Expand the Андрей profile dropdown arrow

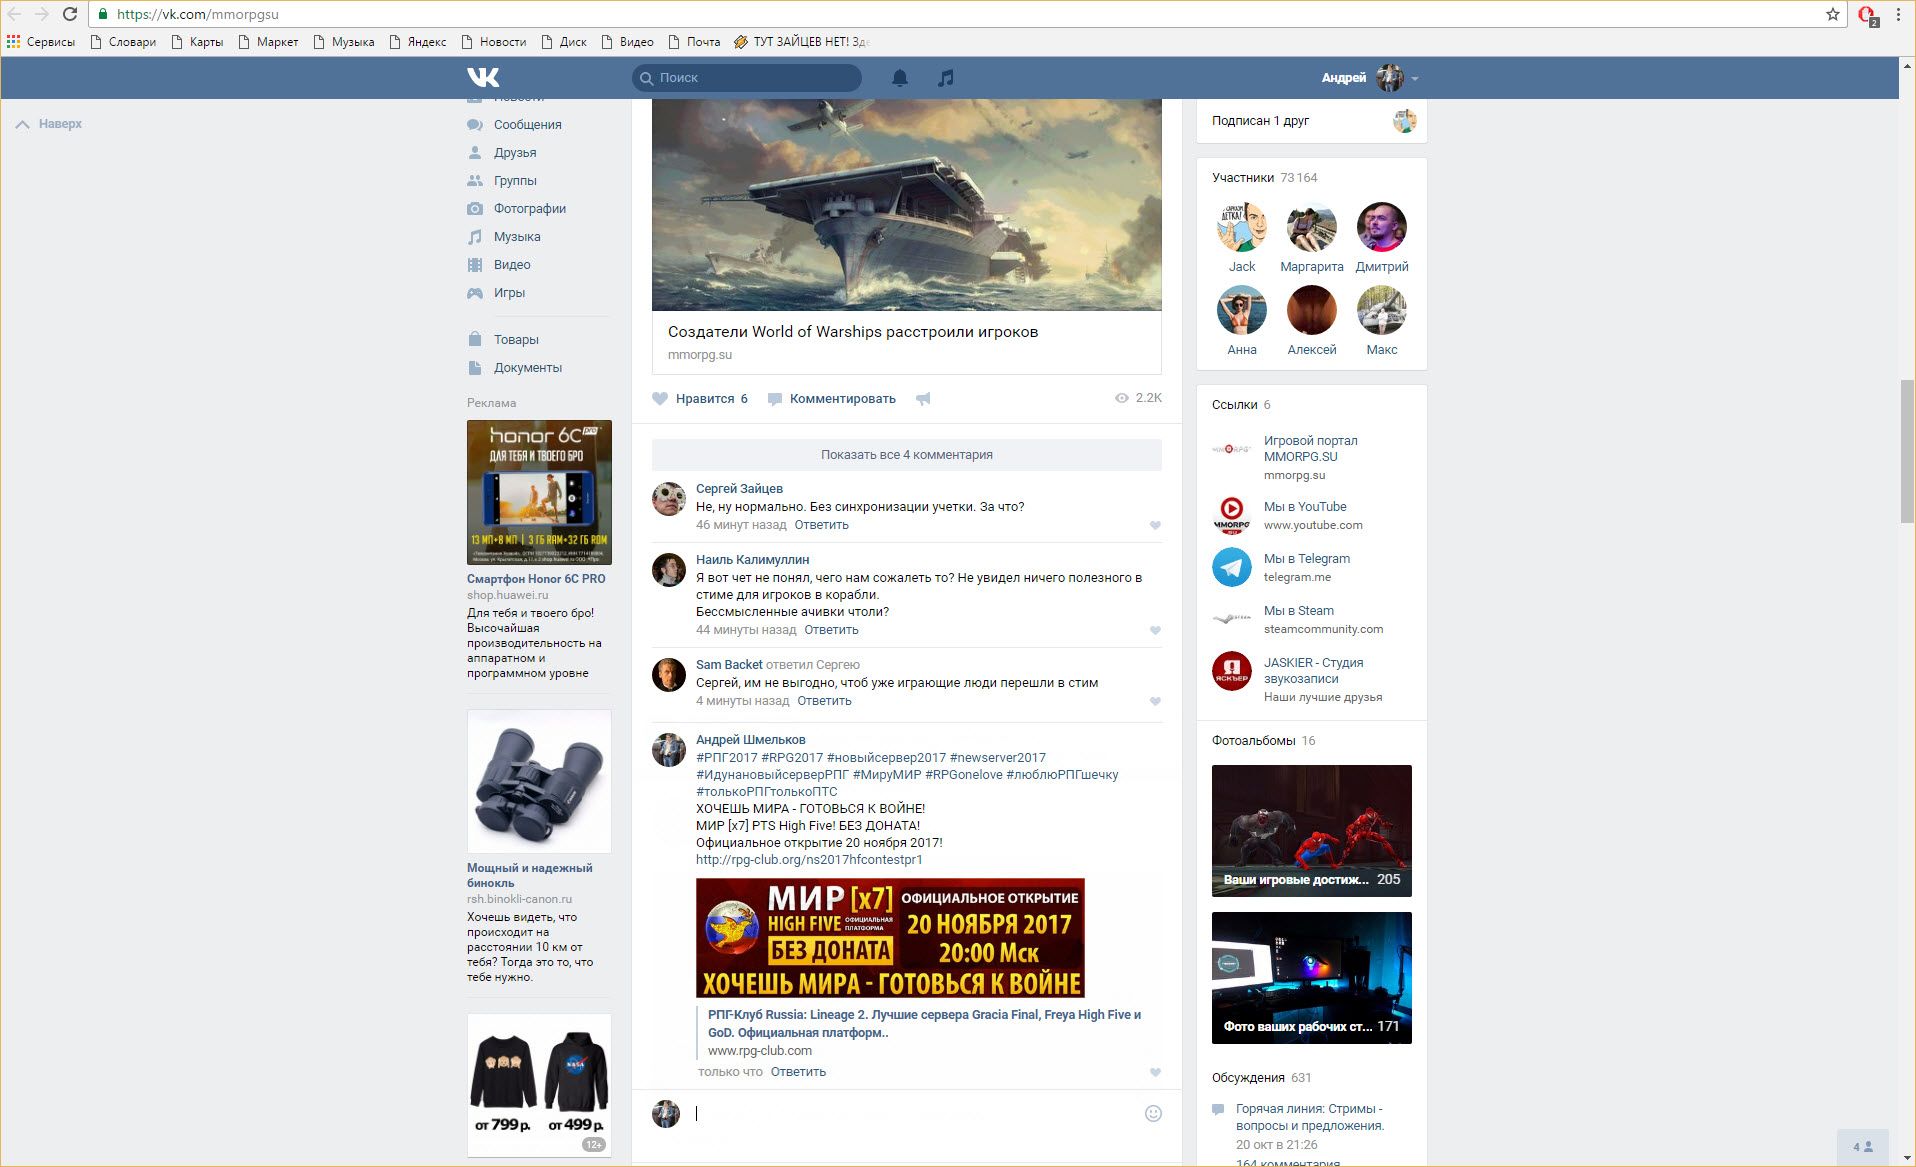[1415, 78]
